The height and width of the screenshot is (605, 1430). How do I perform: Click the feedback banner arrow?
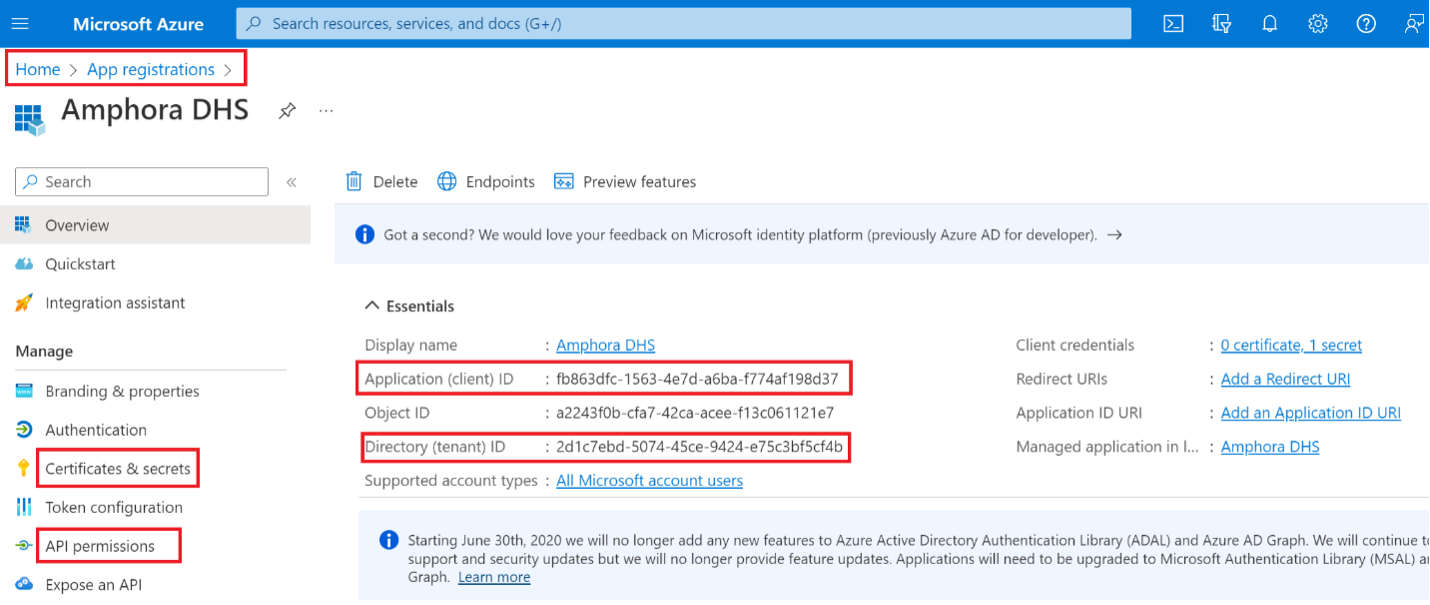click(1114, 235)
